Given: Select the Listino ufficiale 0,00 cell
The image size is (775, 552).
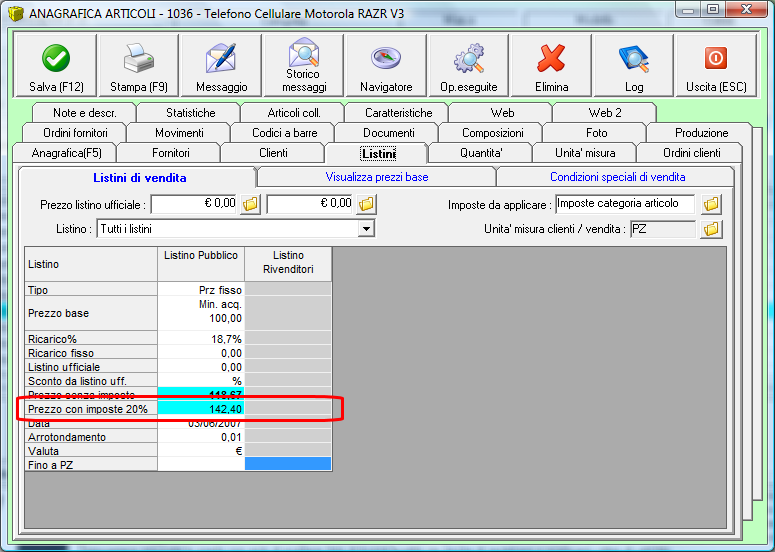Looking at the screenshot, I should click(x=201, y=367).
